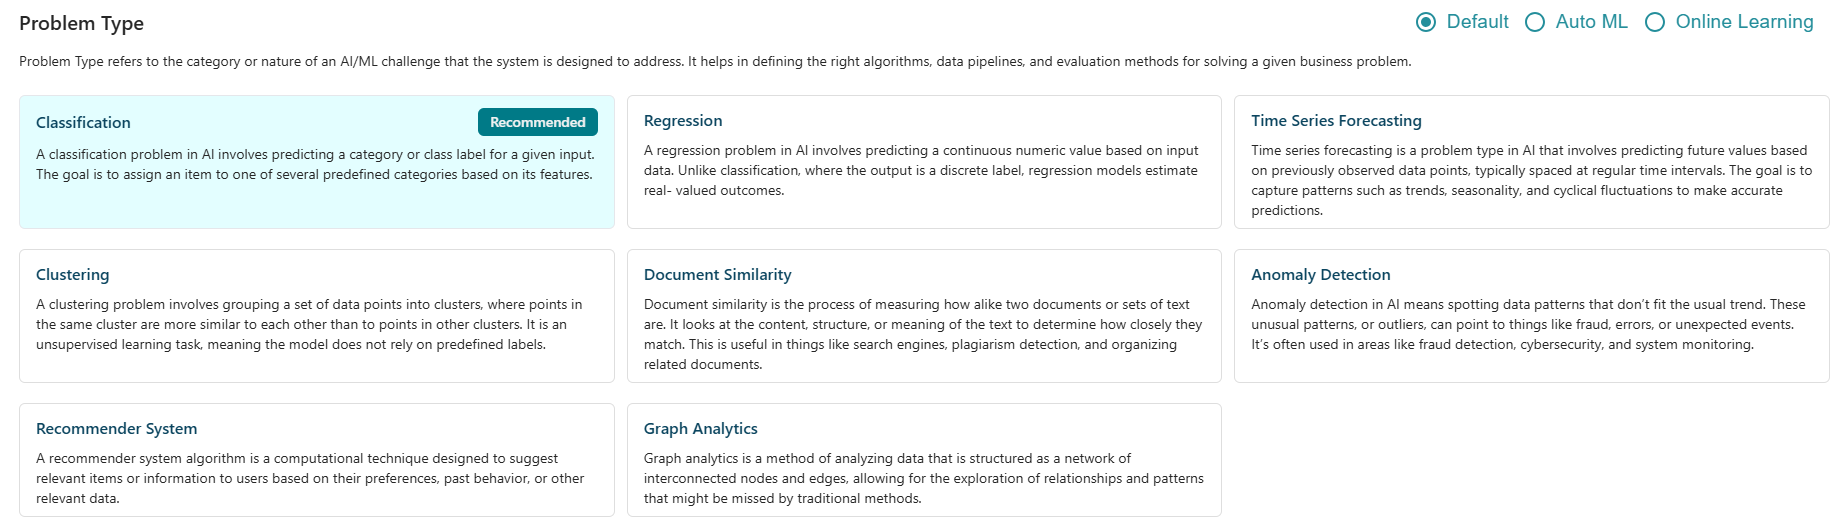Pick the Anomaly Detection card title
This screenshot has width=1847, height=531.
(x=1320, y=274)
